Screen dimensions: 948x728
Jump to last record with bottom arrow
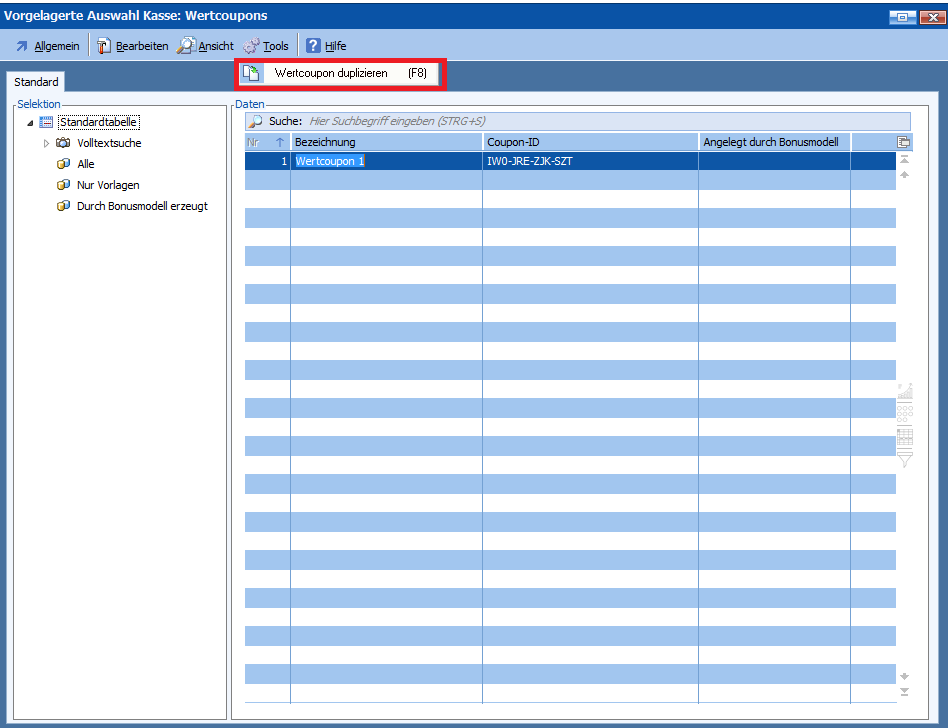(904, 691)
